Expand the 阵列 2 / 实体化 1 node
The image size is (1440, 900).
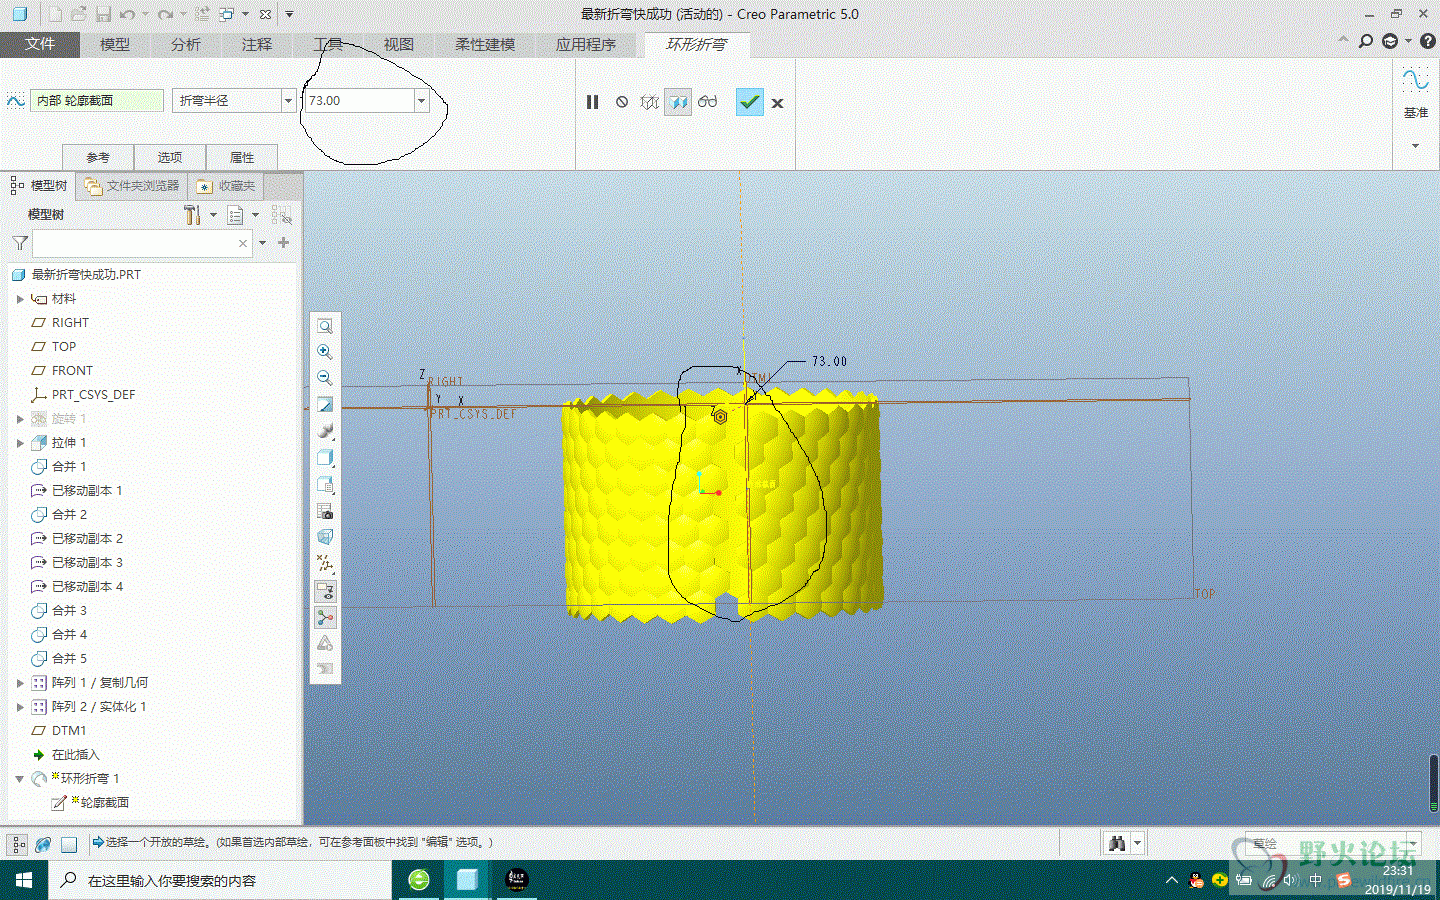(19, 707)
